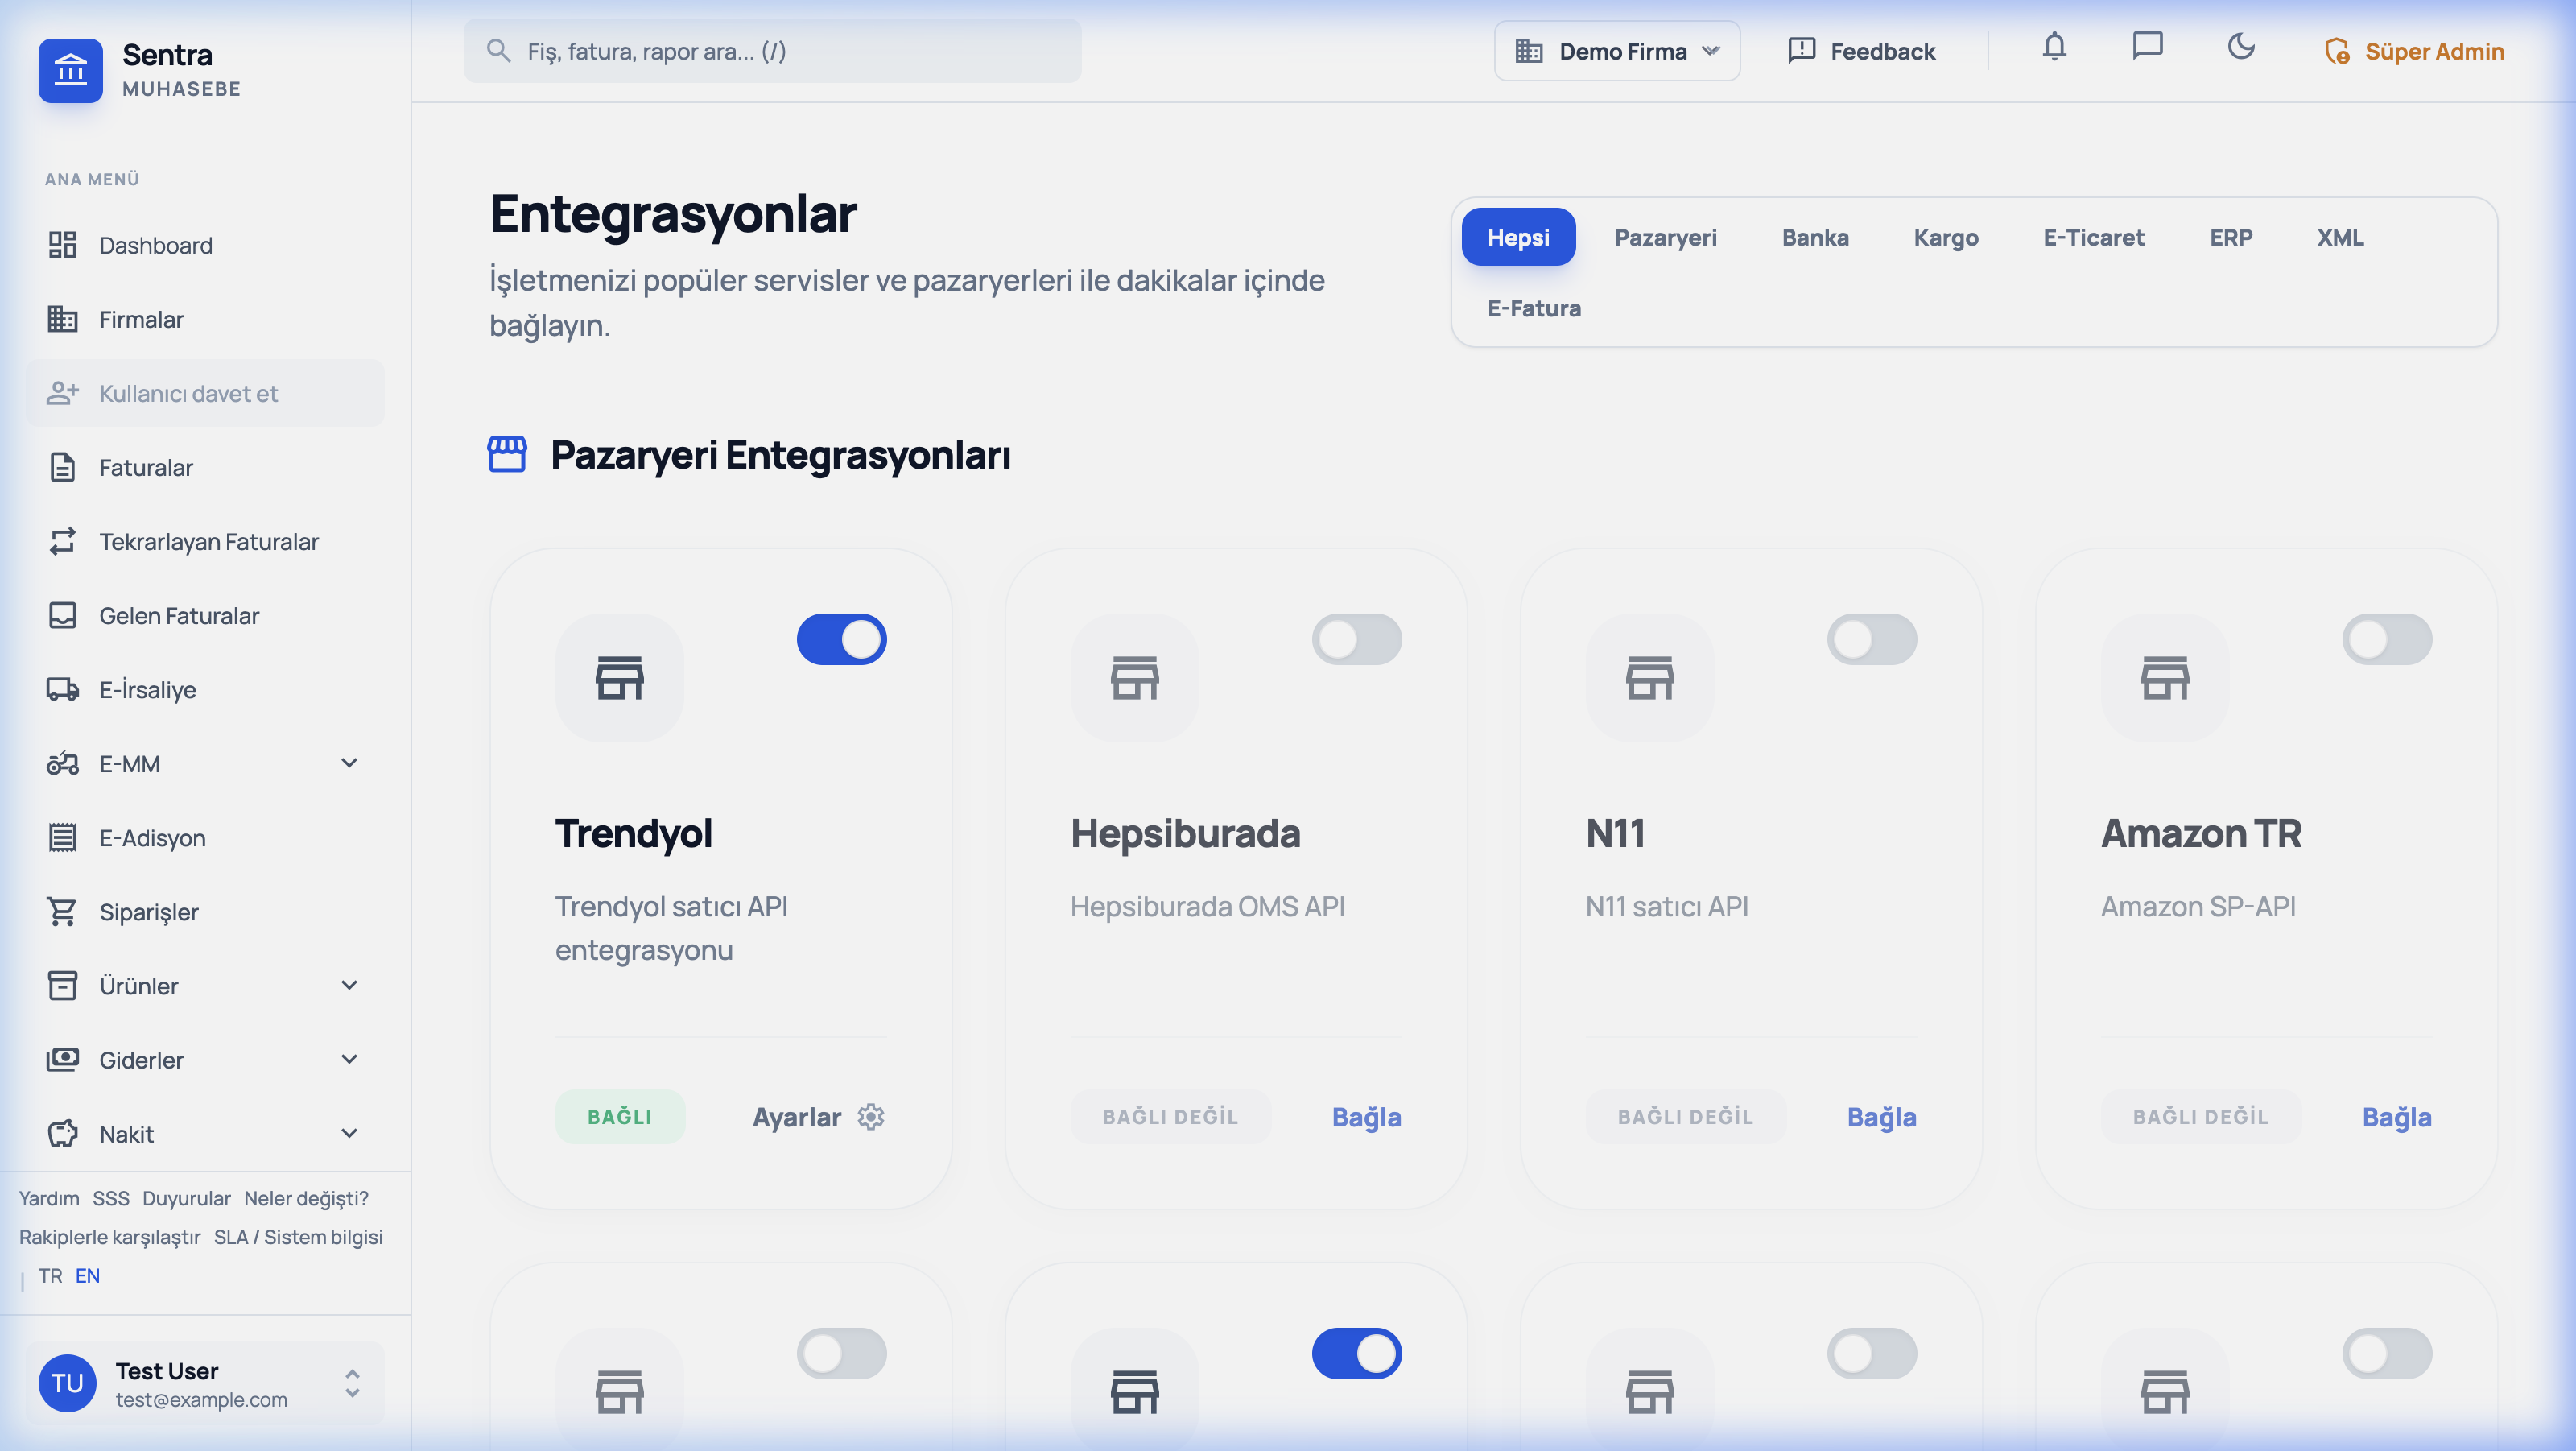This screenshot has height=1451, width=2576.
Task: Disable the Trendyol integration toggle
Action: pyautogui.click(x=841, y=639)
